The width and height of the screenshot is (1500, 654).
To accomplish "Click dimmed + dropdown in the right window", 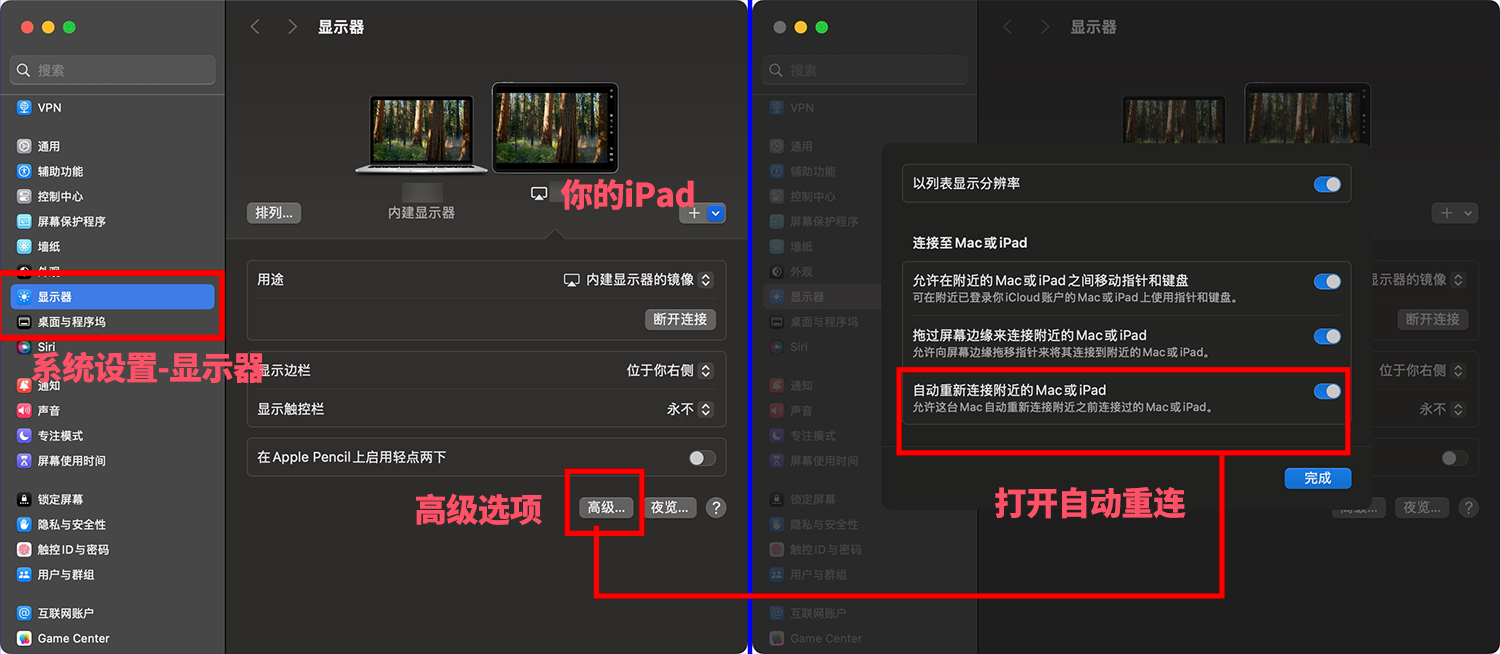I will [x=1454, y=213].
